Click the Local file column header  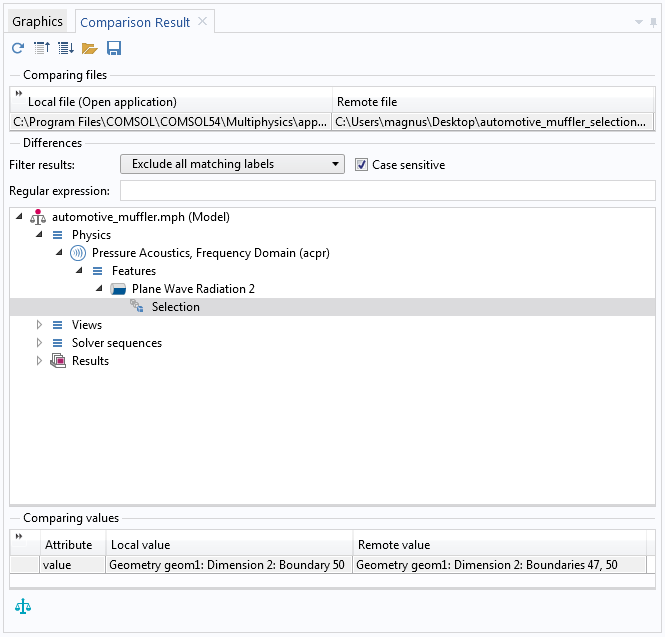tap(171, 102)
